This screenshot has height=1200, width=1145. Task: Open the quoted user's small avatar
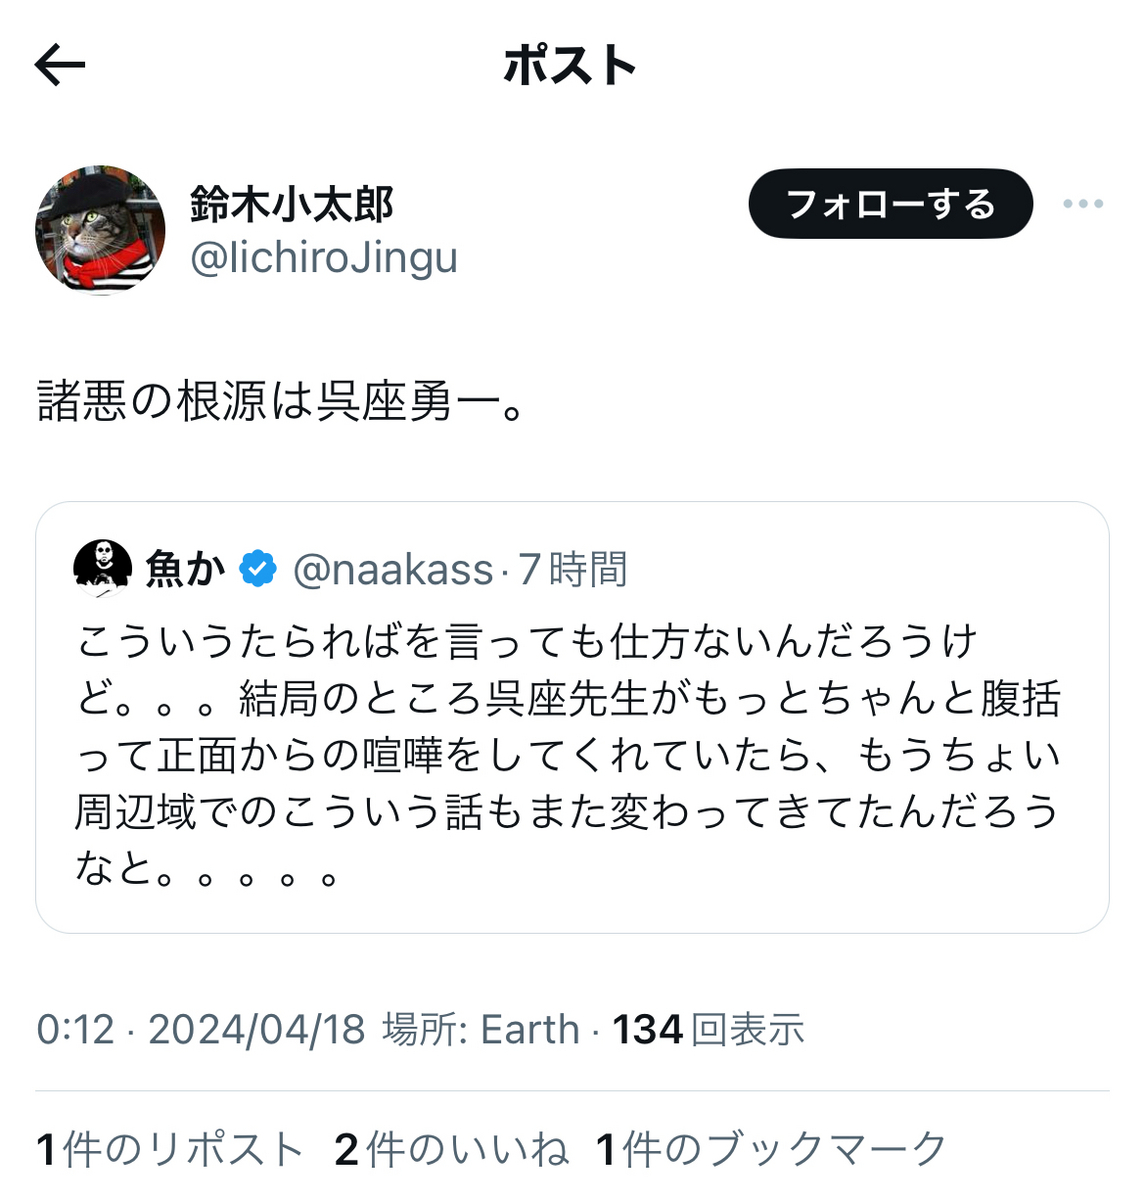pyautogui.click(x=103, y=568)
